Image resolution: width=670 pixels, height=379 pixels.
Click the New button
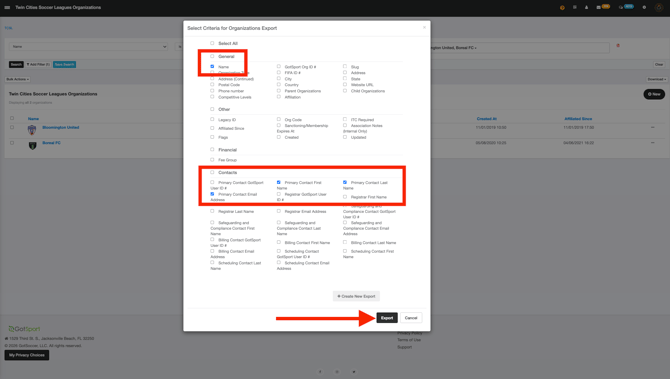654,94
